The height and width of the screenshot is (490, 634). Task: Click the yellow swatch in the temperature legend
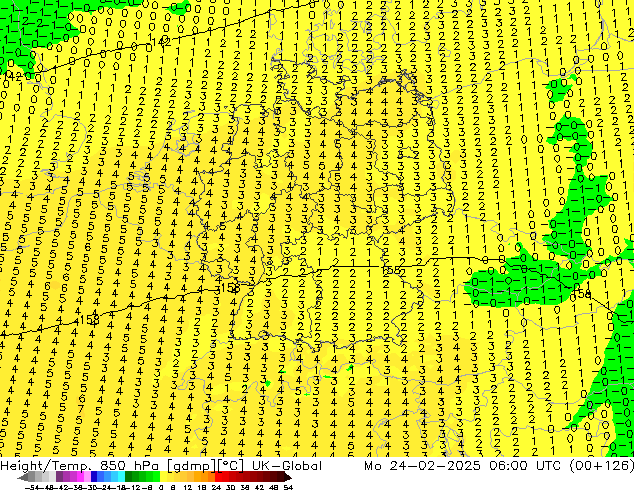pyautogui.click(x=163, y=477)
